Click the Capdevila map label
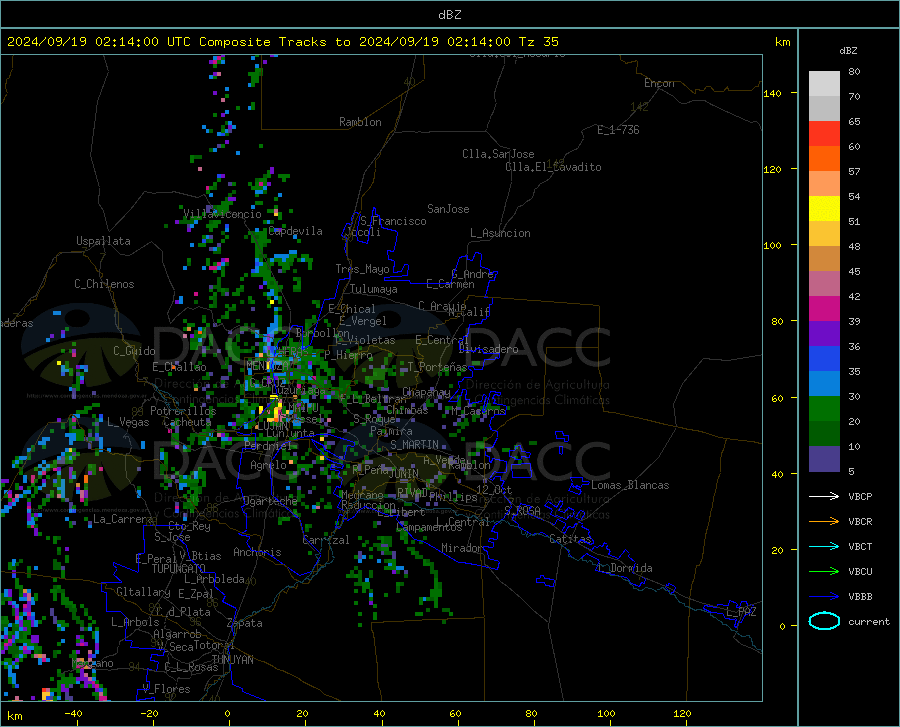 tap(295, 231)
